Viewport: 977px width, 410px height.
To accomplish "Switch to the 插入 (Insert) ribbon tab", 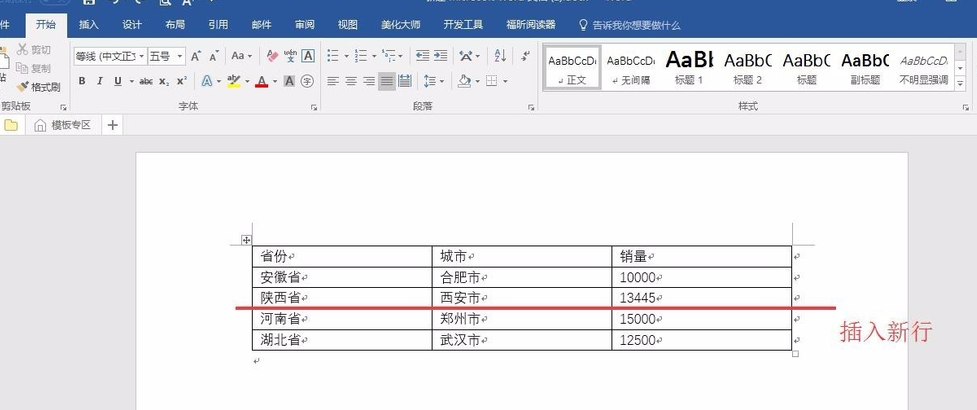I will (x=89, y=24).
